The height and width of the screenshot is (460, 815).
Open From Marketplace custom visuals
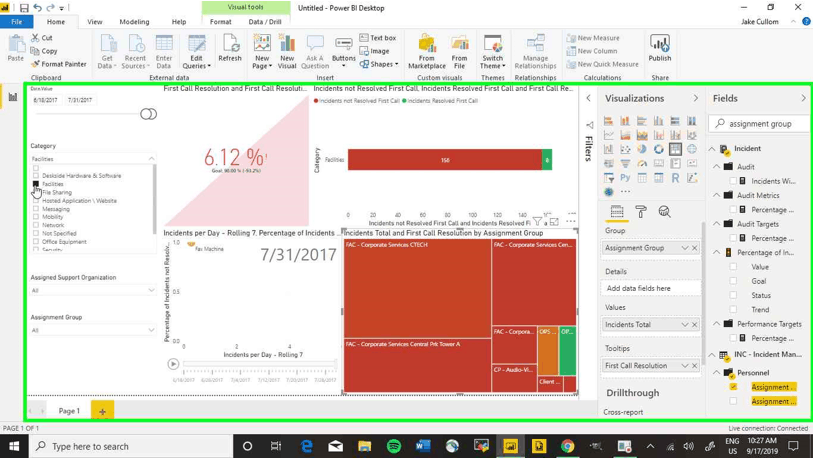427,51
